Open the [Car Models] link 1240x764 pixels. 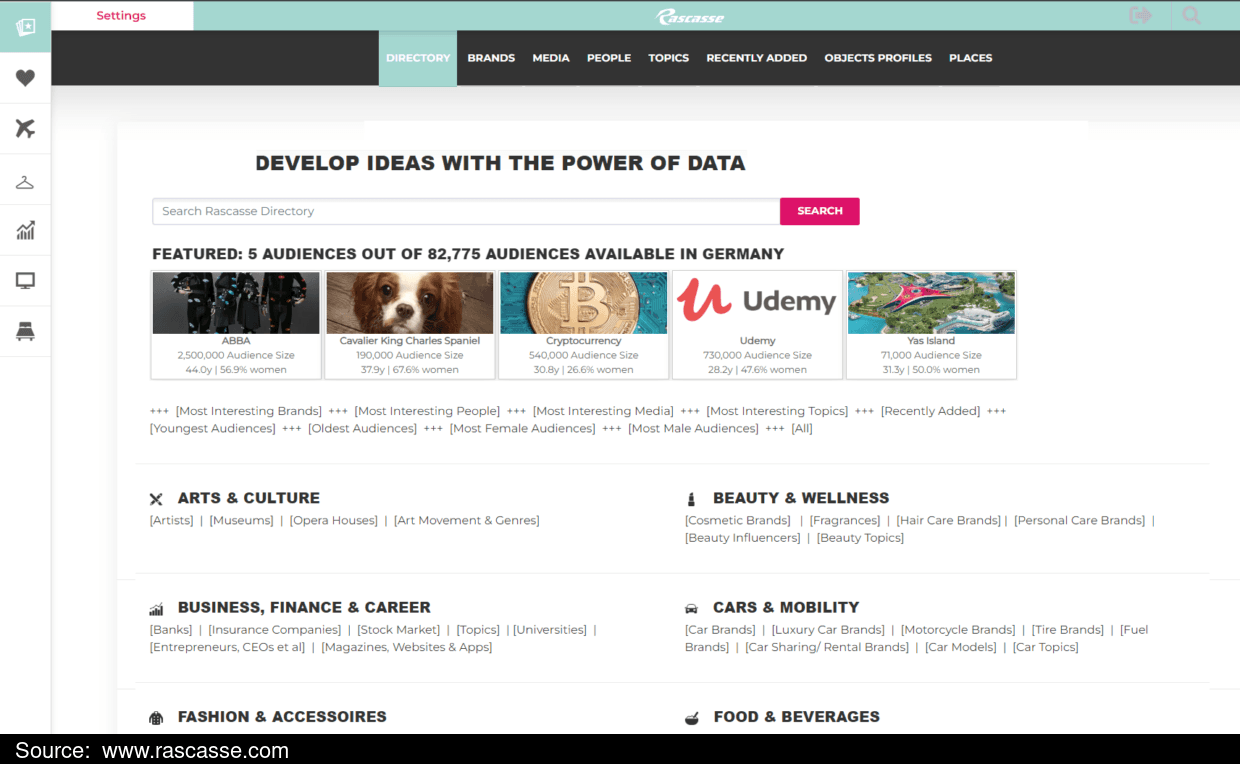(x=960, y=647)
